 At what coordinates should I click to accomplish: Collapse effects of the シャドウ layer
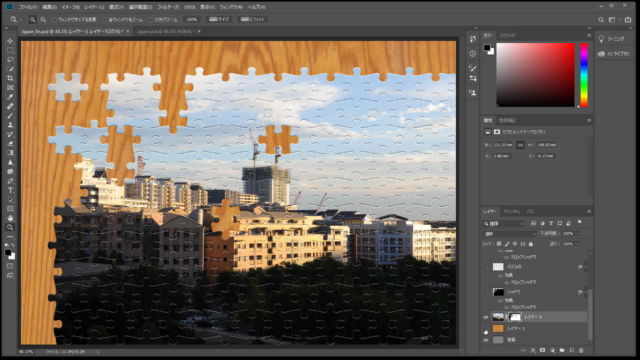586,292
